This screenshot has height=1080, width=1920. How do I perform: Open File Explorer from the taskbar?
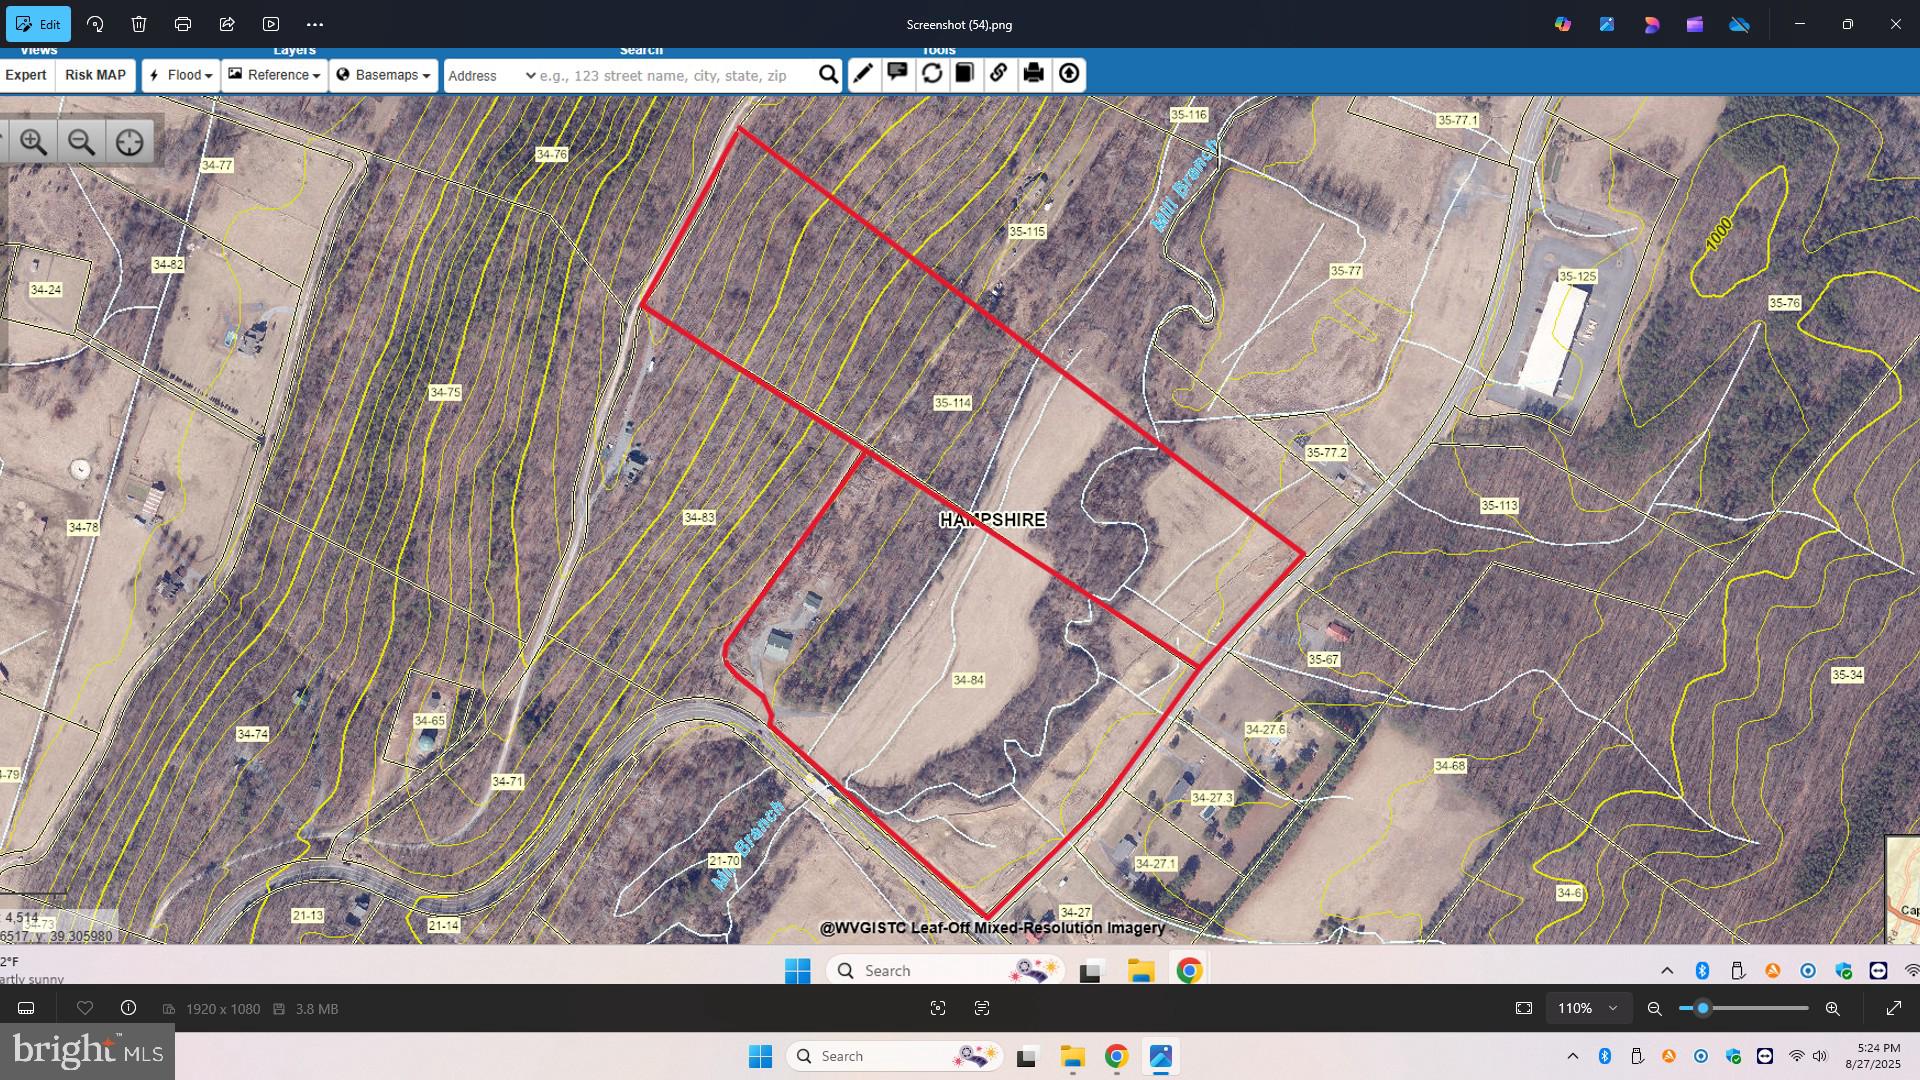click(x=1073, y=1056)
